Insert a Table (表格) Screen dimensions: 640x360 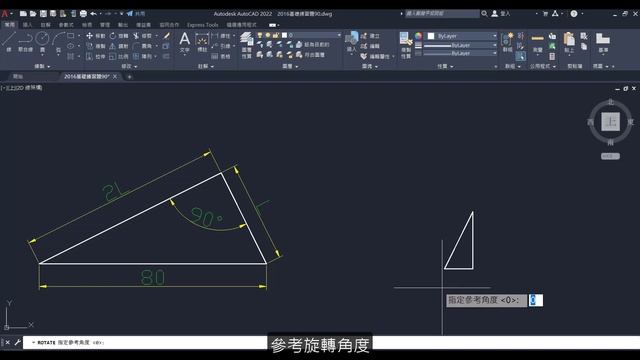[222, 56]
